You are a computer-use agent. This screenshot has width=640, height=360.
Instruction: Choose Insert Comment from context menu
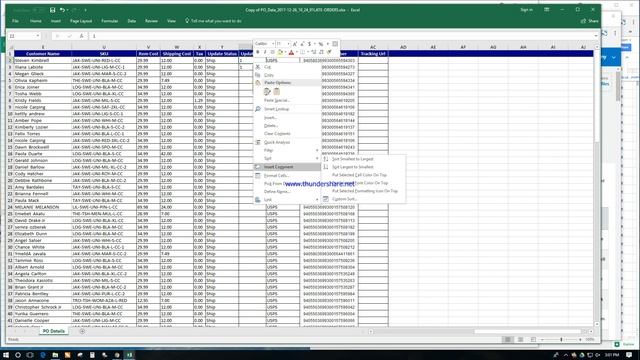(x=287, y=167)
